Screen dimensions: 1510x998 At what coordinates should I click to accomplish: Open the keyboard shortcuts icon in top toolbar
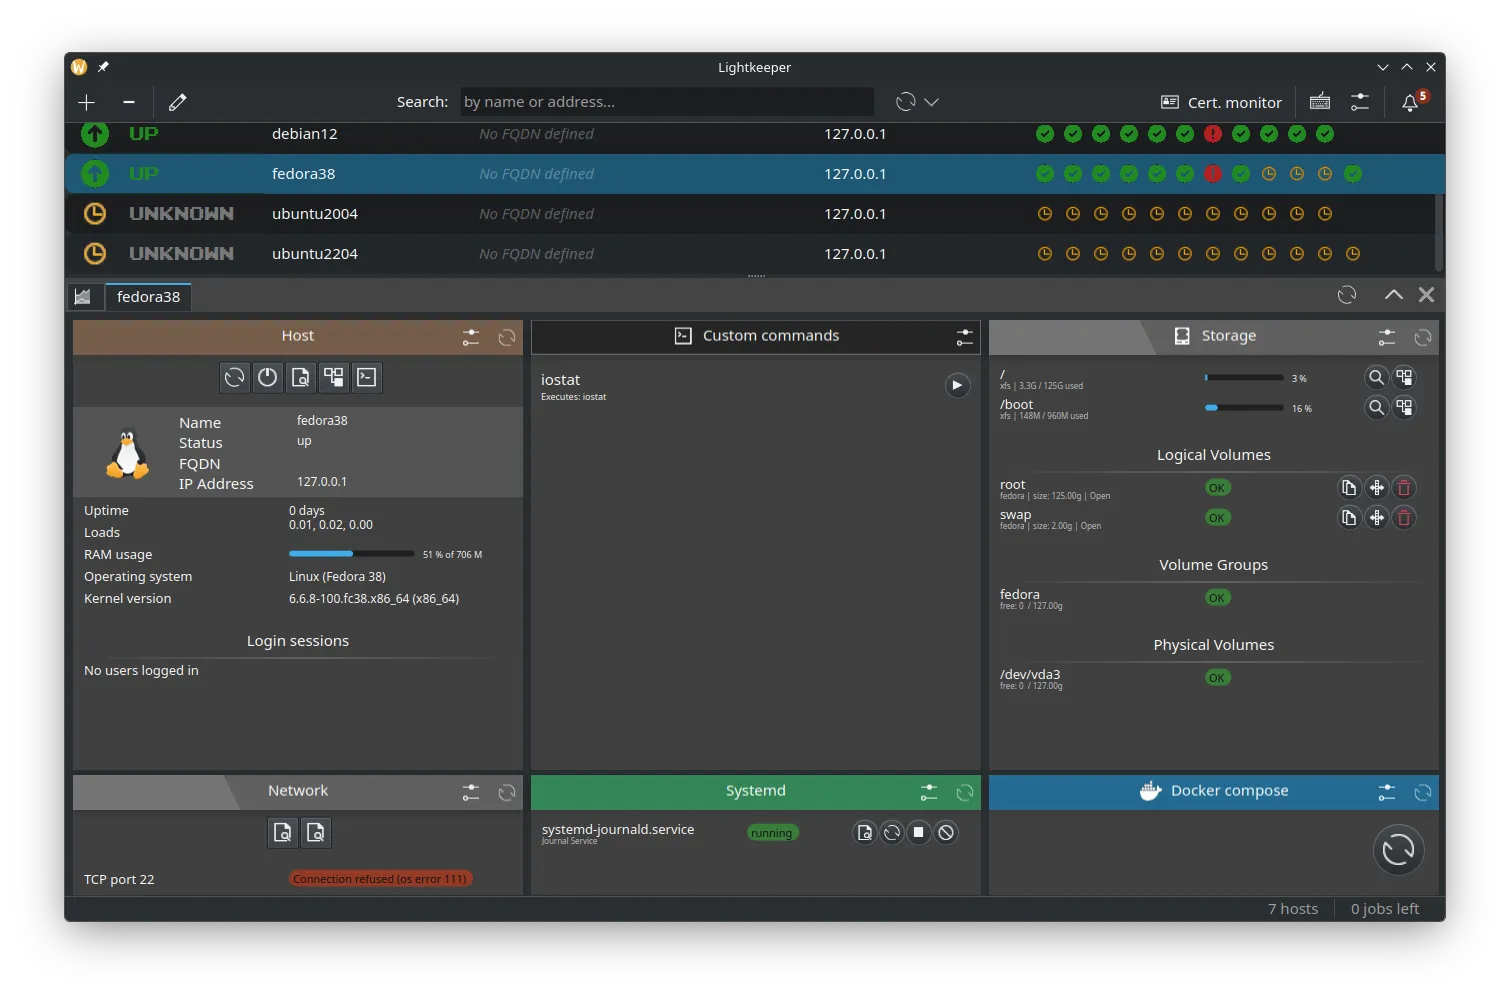coord(1320,102)
